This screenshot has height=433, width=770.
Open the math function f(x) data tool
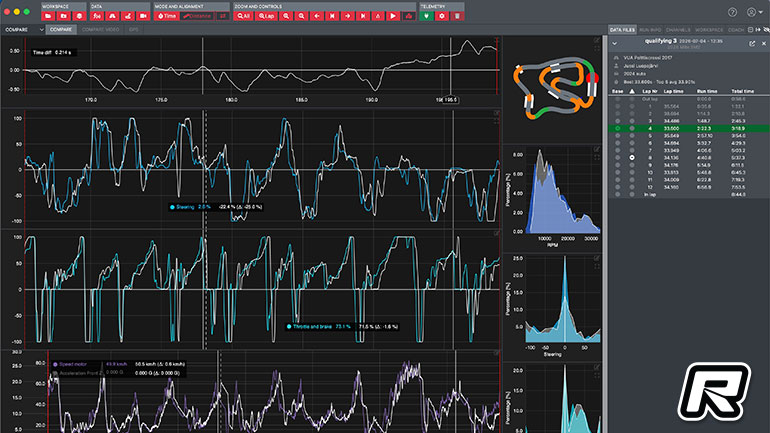(97, 16)
